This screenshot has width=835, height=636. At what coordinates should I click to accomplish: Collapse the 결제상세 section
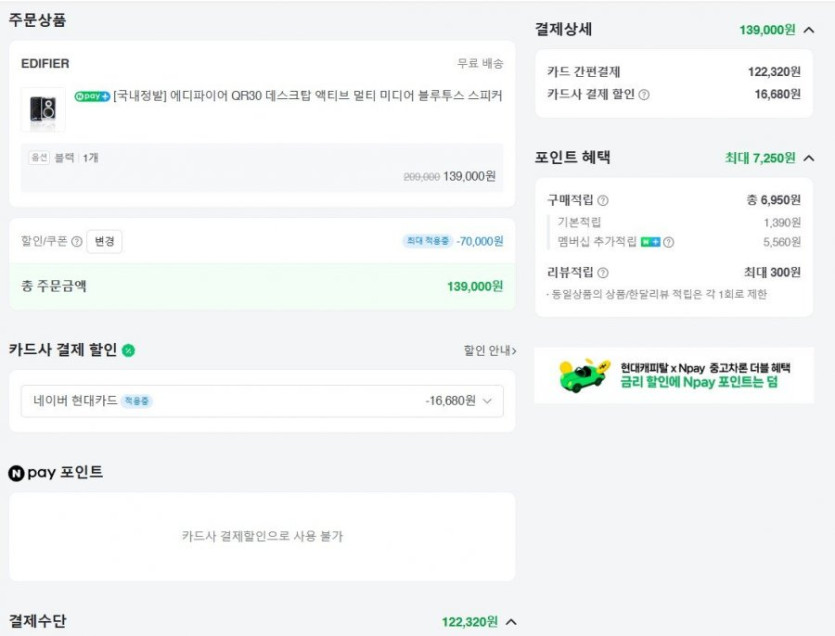tap(809, 30)
